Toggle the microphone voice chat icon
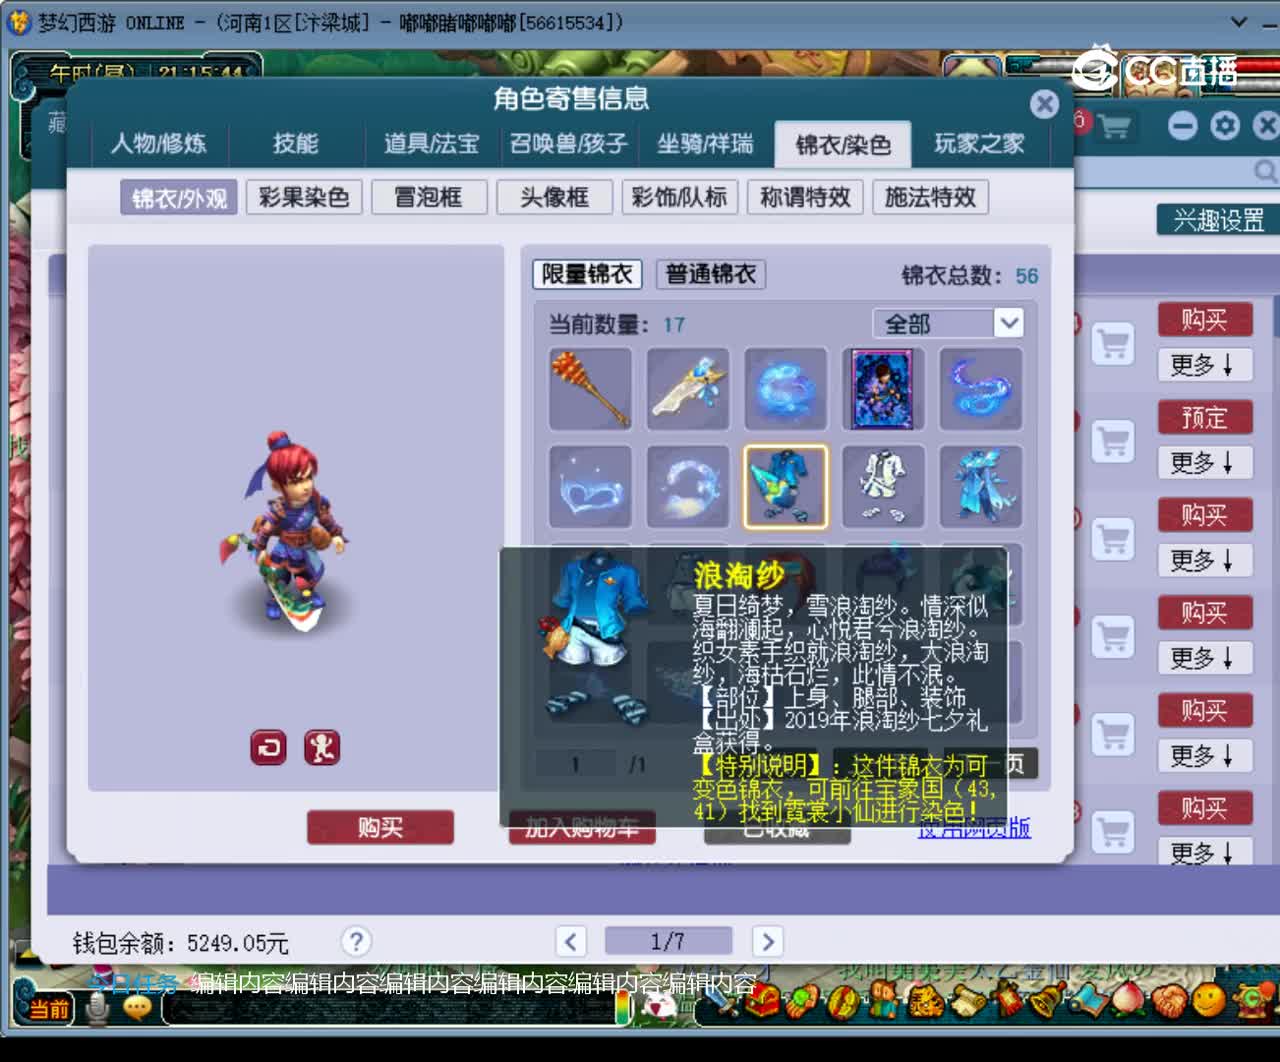 (98, 1008)
